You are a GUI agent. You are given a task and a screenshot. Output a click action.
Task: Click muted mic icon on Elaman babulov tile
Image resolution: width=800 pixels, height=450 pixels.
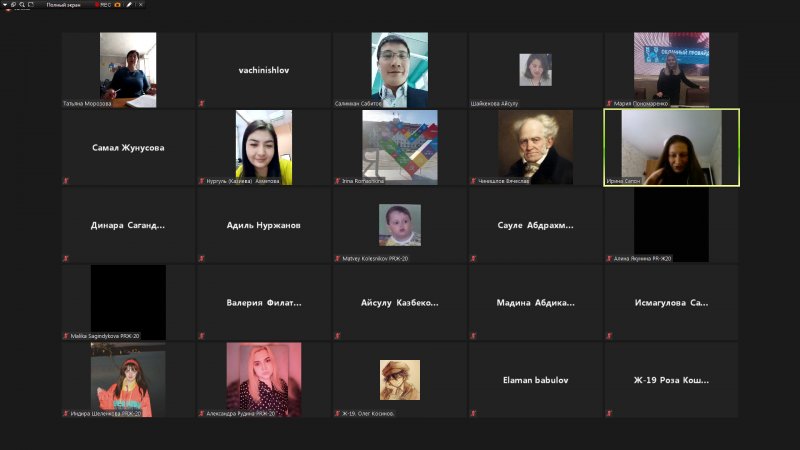474,413
